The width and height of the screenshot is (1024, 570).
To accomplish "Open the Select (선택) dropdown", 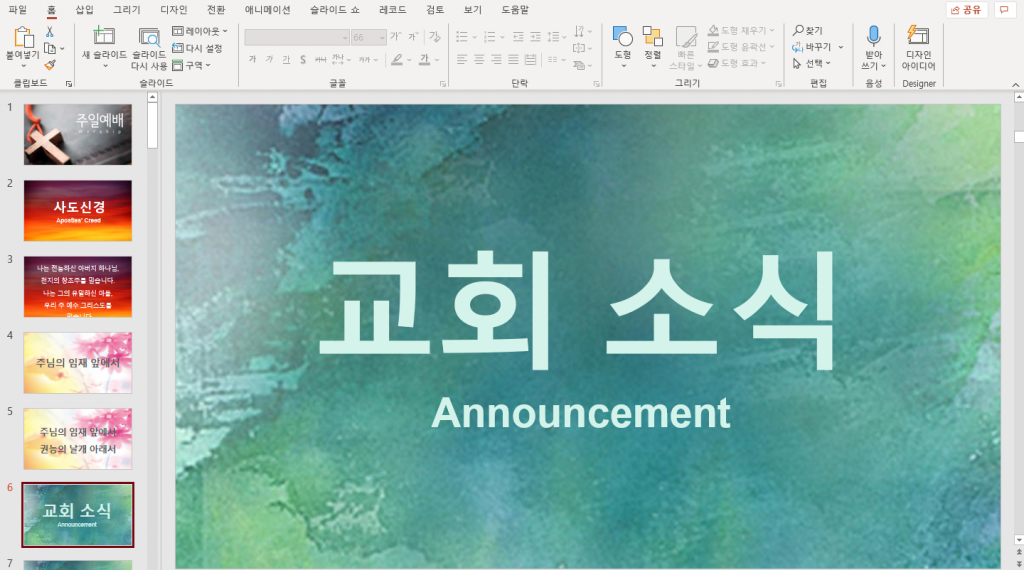I will (x=810, y=63).
